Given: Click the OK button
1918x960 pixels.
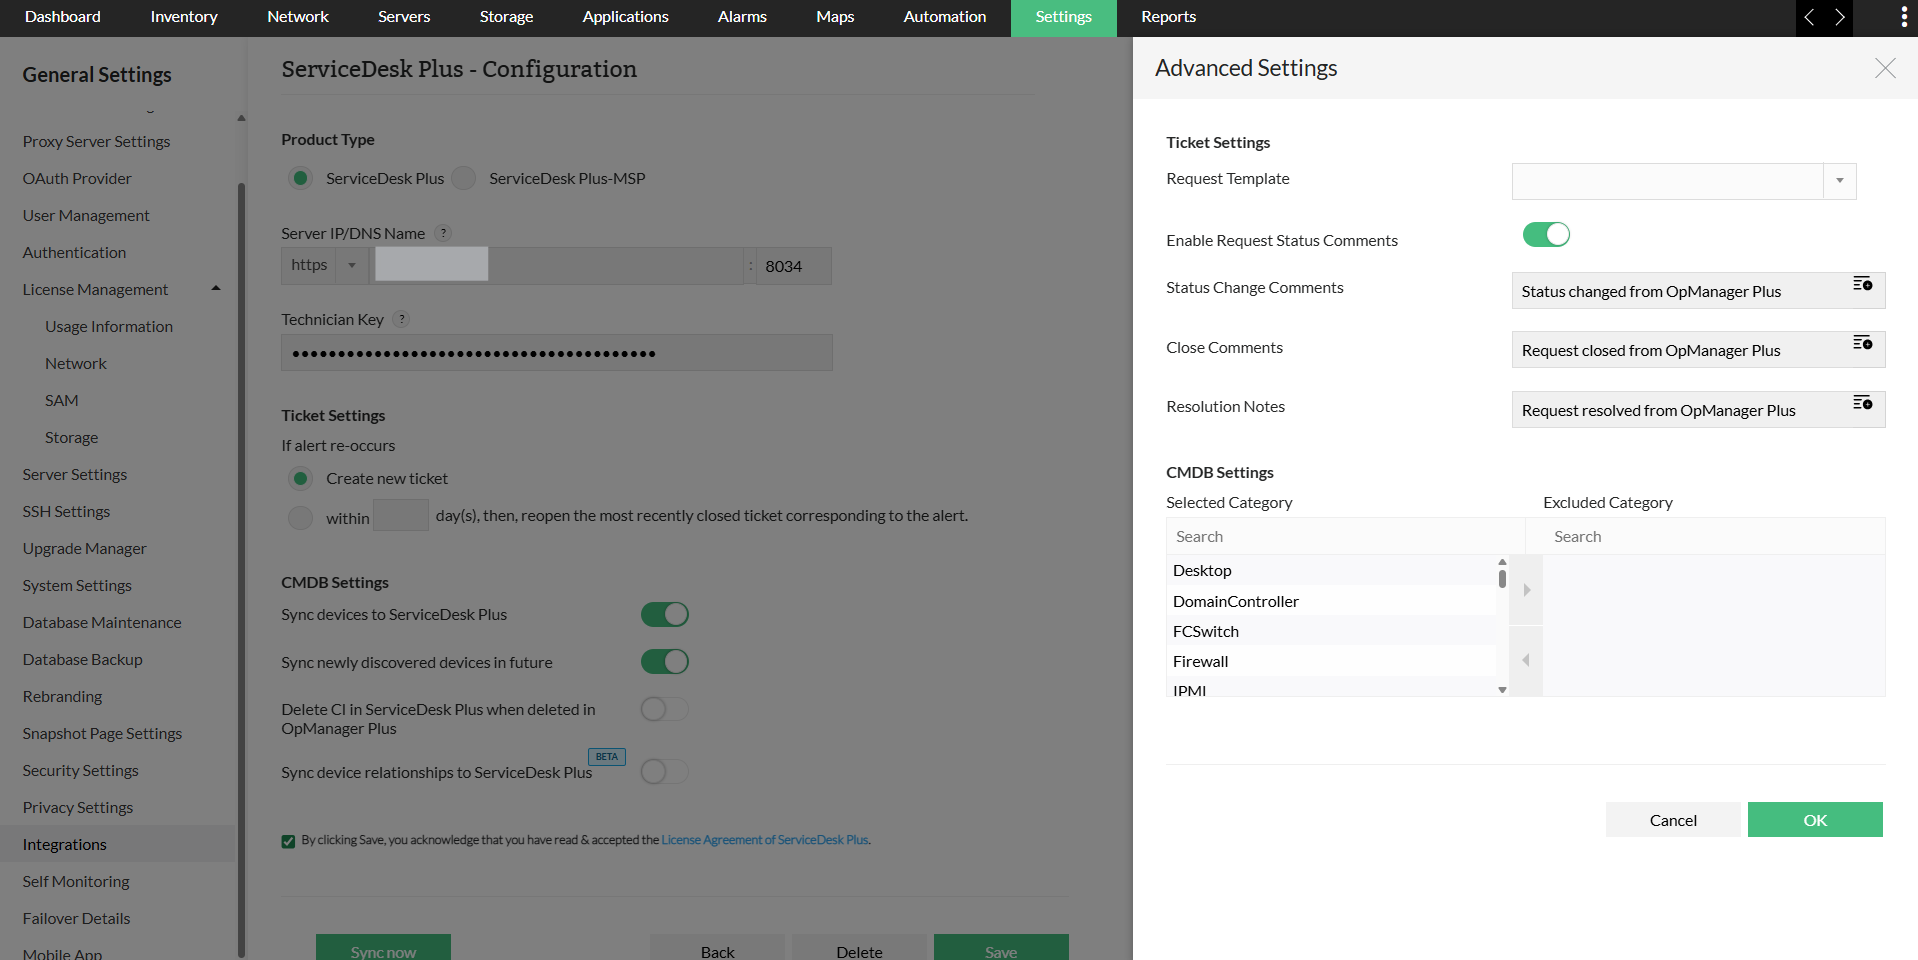Looking at the screenshot, I should point(1814,820).
